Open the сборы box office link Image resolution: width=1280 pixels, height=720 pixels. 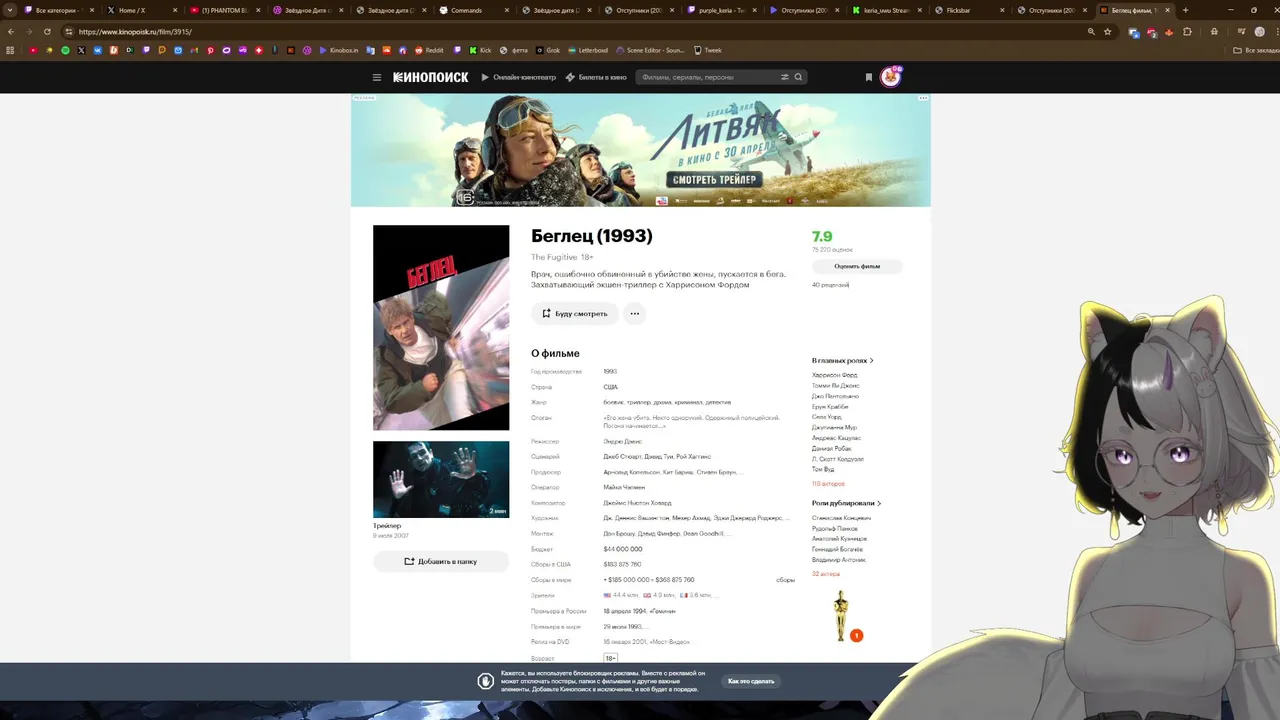click(785, 580)
